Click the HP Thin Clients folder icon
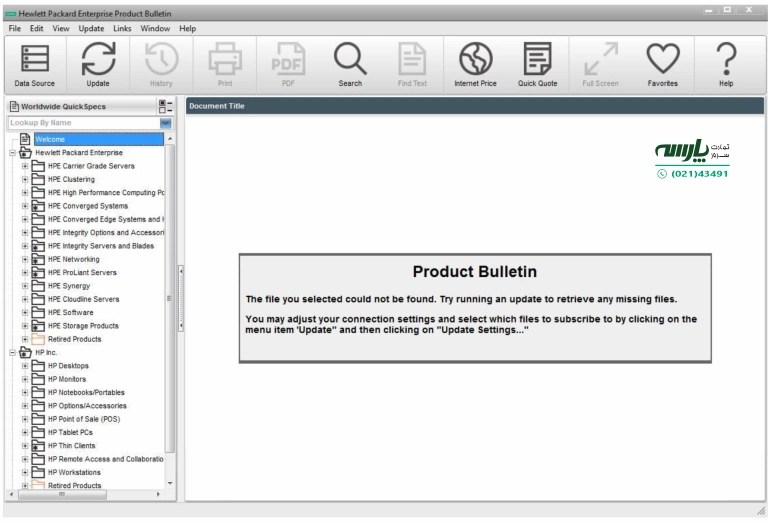Viewport: 770px width, 523px height. 38,446
